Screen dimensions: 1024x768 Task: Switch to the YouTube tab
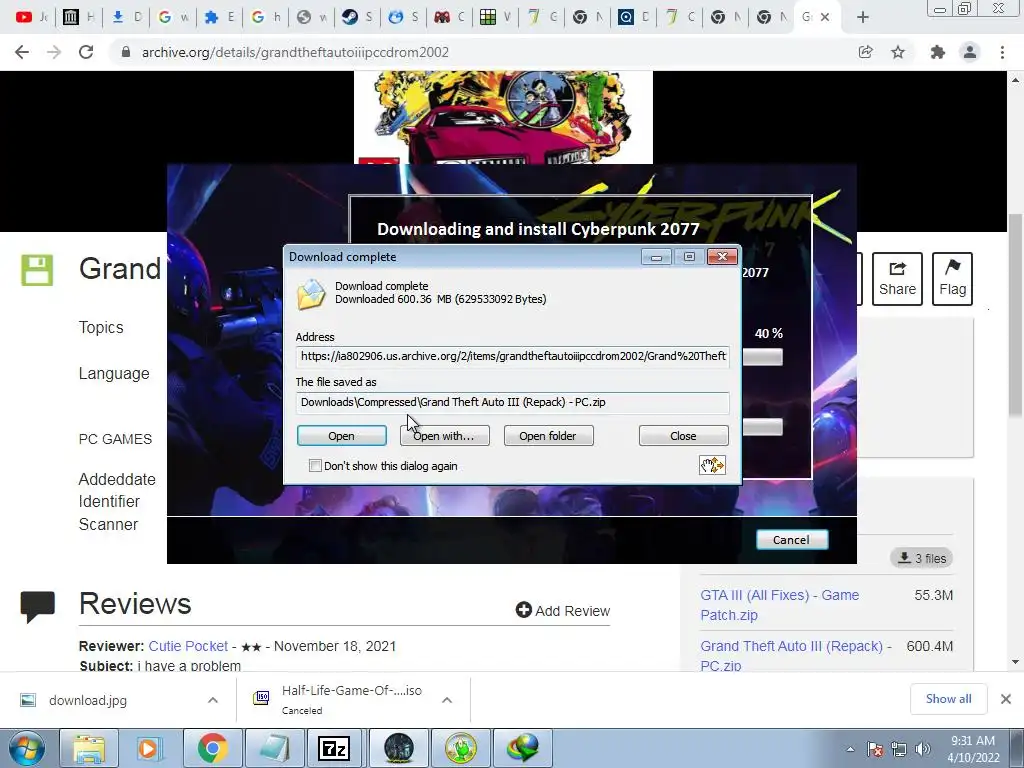(31, 18)
